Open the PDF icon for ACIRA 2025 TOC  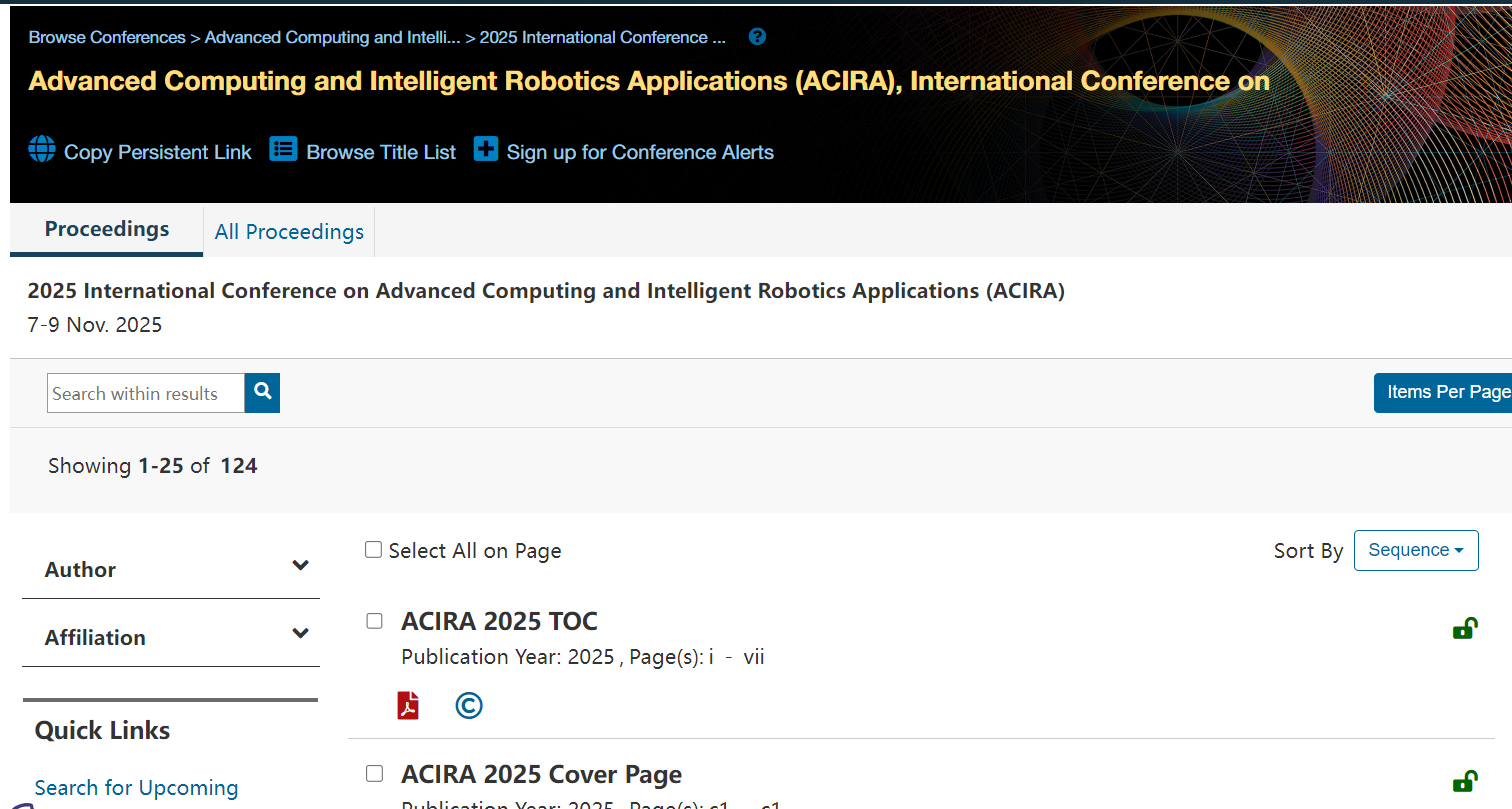pos(408,706)
